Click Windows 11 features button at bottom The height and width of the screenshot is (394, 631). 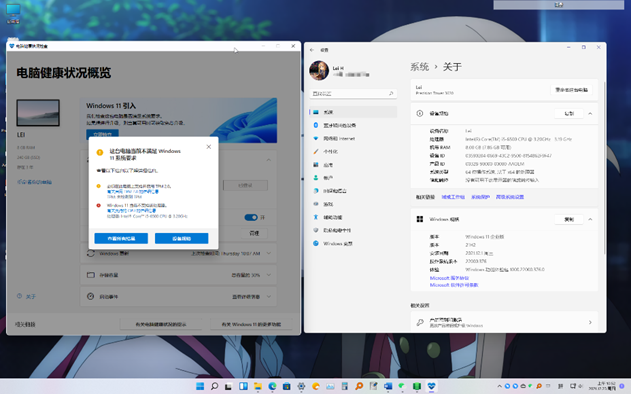click(251, 324)
